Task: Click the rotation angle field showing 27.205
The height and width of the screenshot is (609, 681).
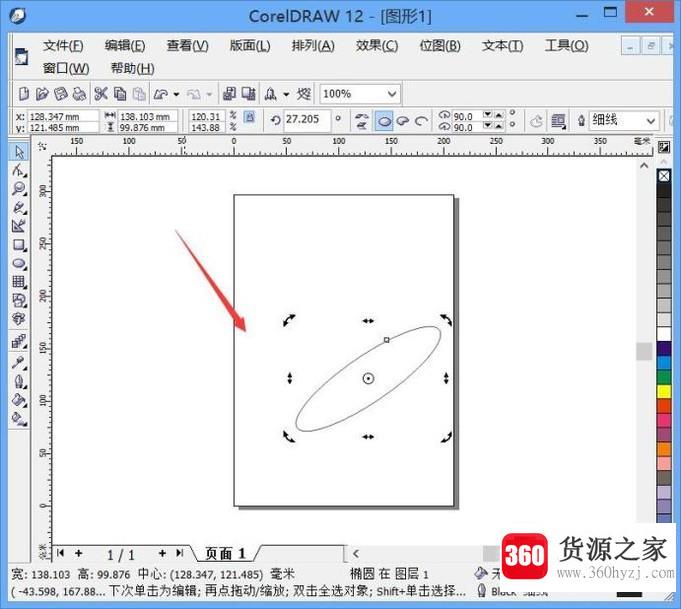Action: click(307, 119)
